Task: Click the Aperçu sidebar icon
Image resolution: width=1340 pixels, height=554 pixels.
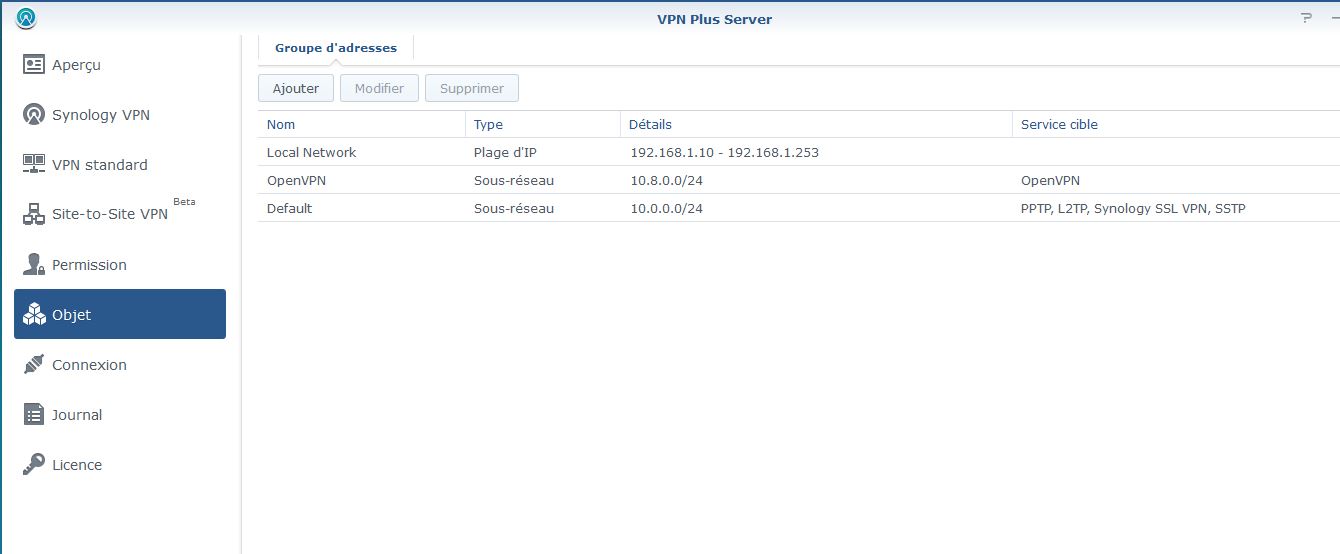Action: click(x=34, y=65)
